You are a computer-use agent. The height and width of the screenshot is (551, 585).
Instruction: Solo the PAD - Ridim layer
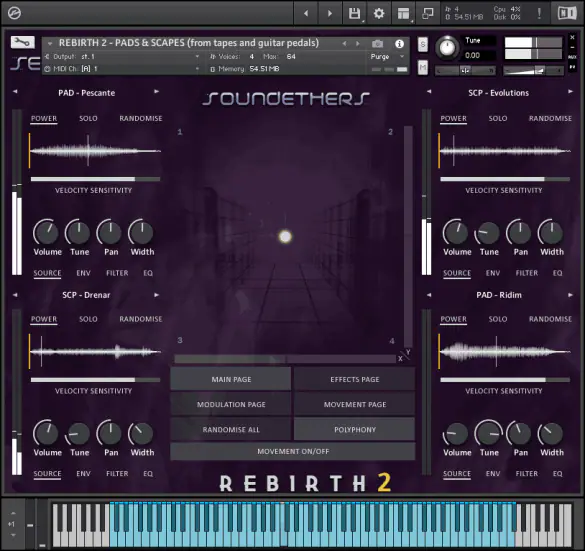click(x=498, y=319)
